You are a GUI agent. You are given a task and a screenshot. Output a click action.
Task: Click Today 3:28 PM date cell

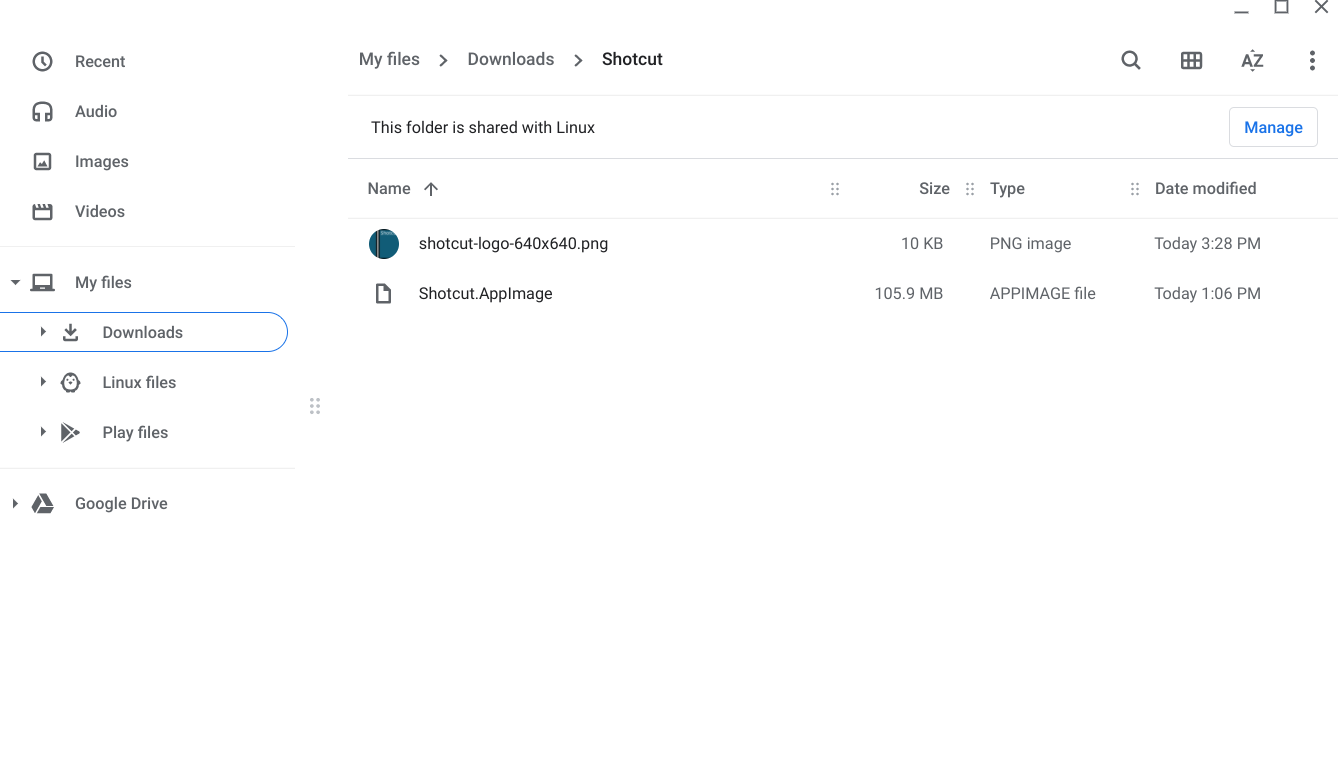tap(1207, 244)
